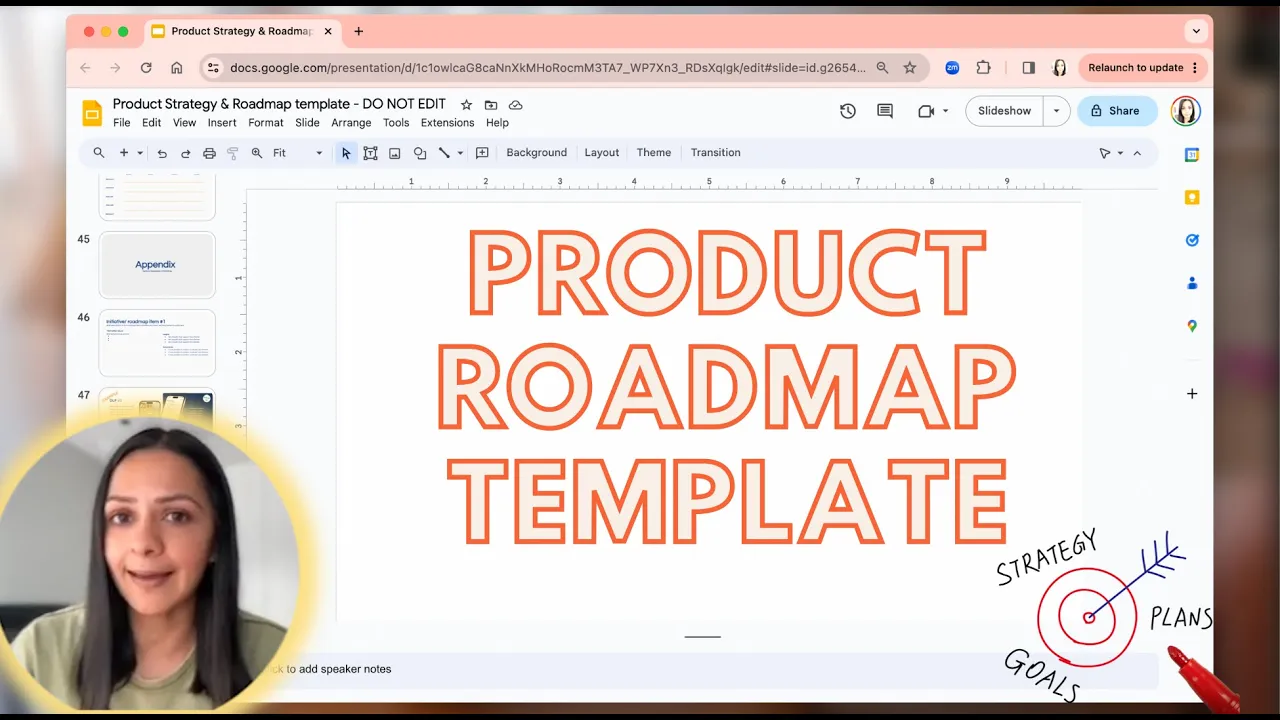1280x720 pixels.
Task: Expand Slideshow options dropdown arrow
Action: (1056, 111)
